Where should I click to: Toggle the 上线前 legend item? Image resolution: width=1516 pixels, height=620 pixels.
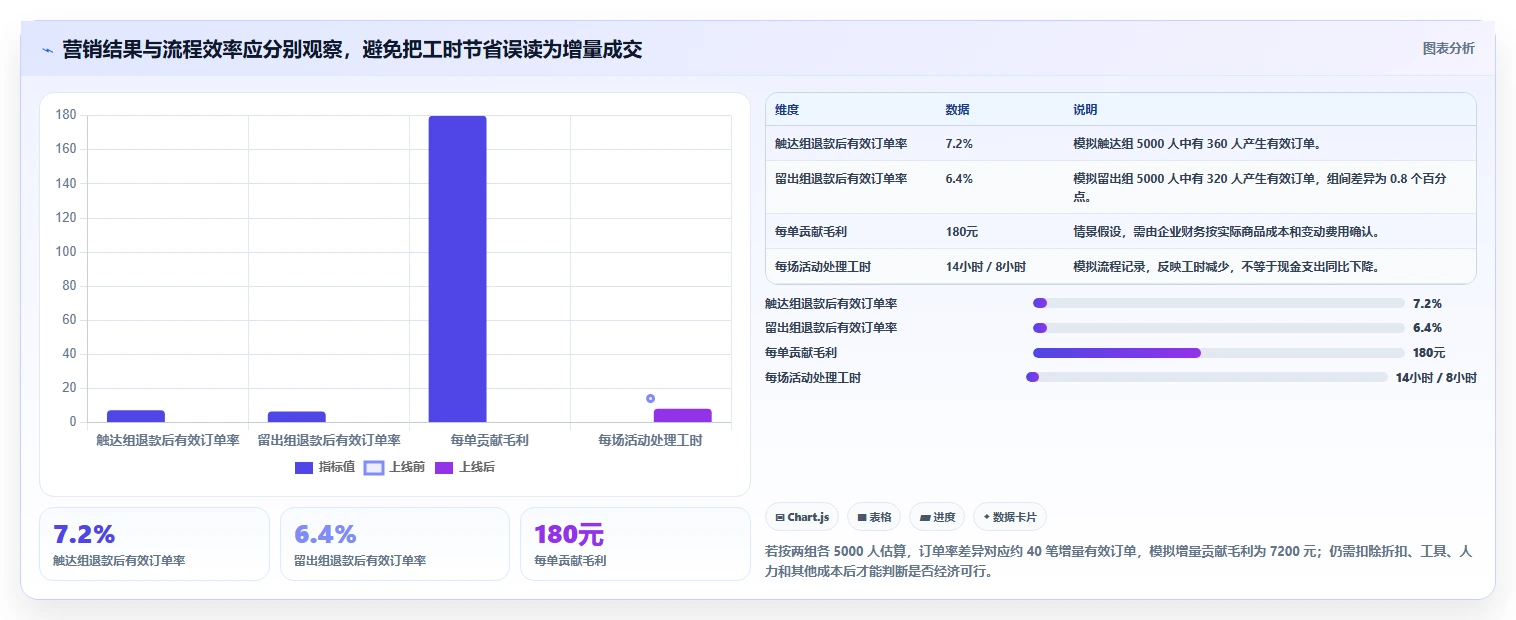[x=394, y=467]
